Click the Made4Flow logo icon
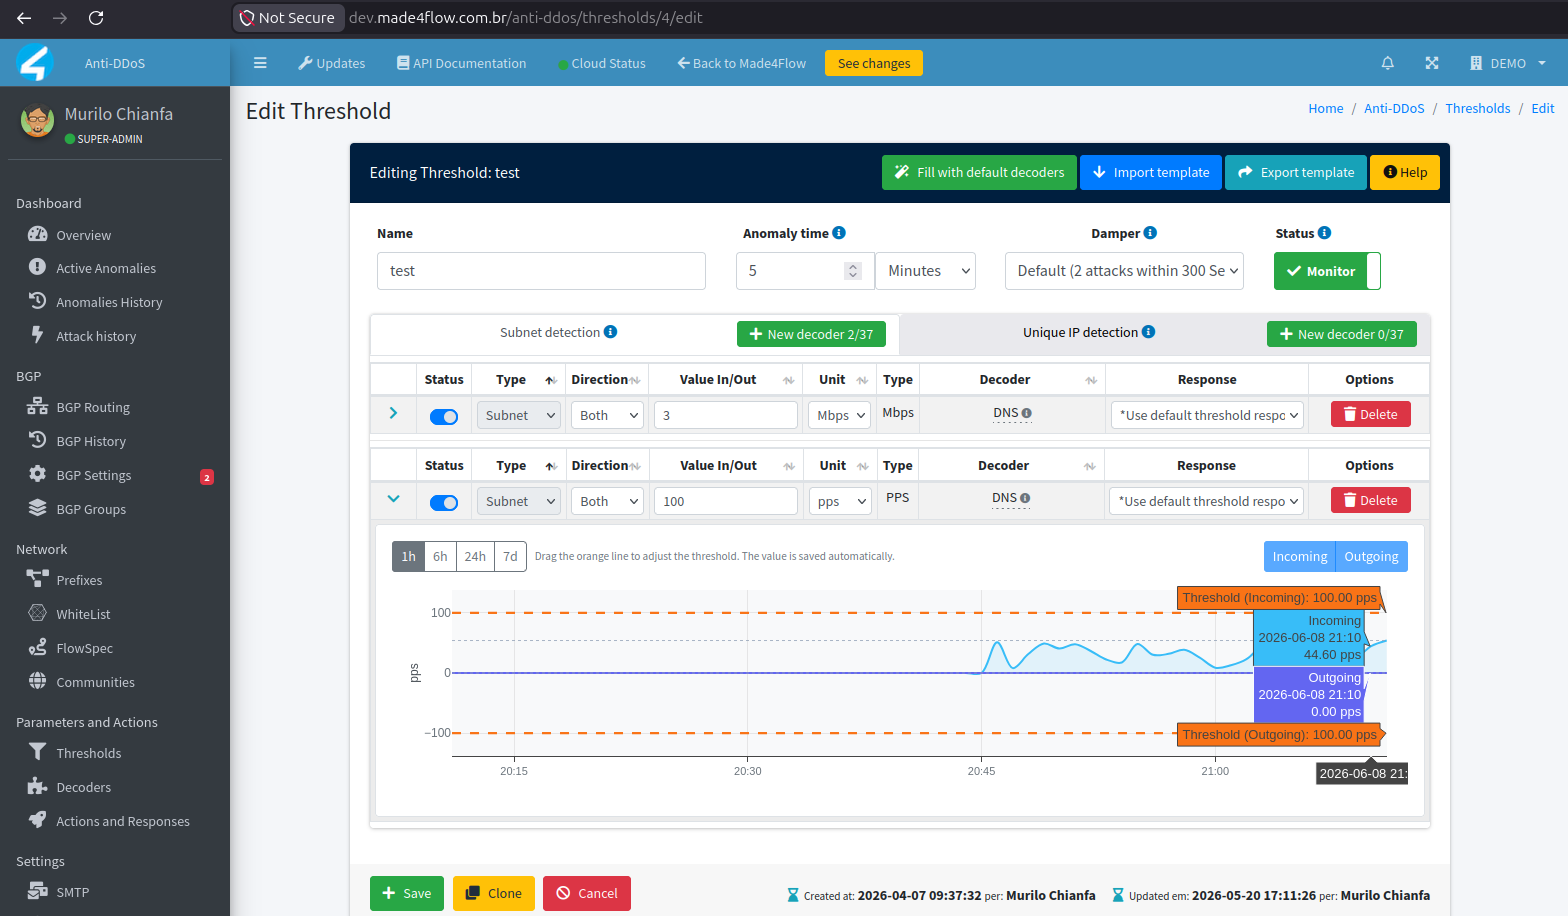 coord(34,63)
